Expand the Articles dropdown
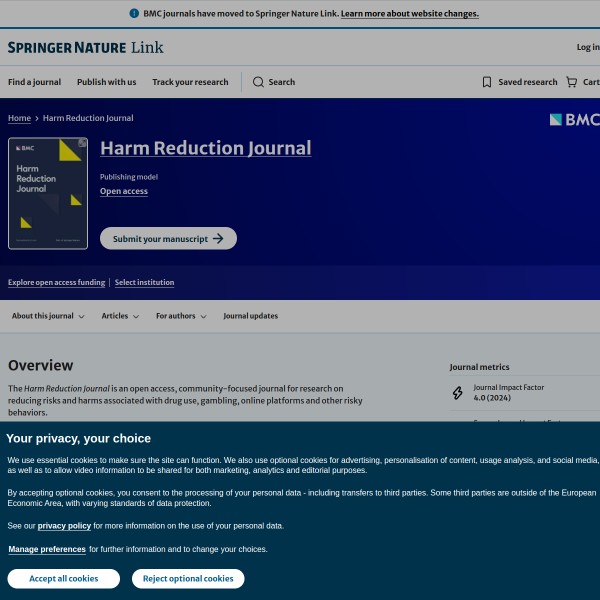The image size is (600, 600). 120,316
